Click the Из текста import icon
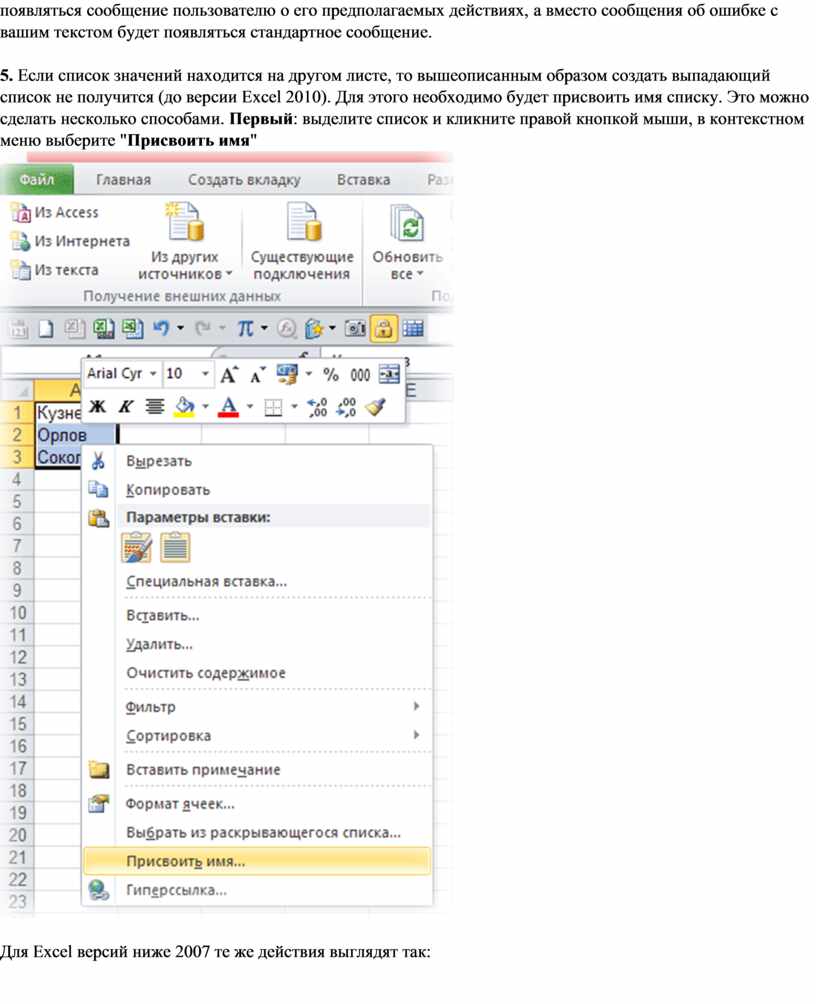This screenshot has height=1004, width=816. pyautogui.click(x=20, y=270)
